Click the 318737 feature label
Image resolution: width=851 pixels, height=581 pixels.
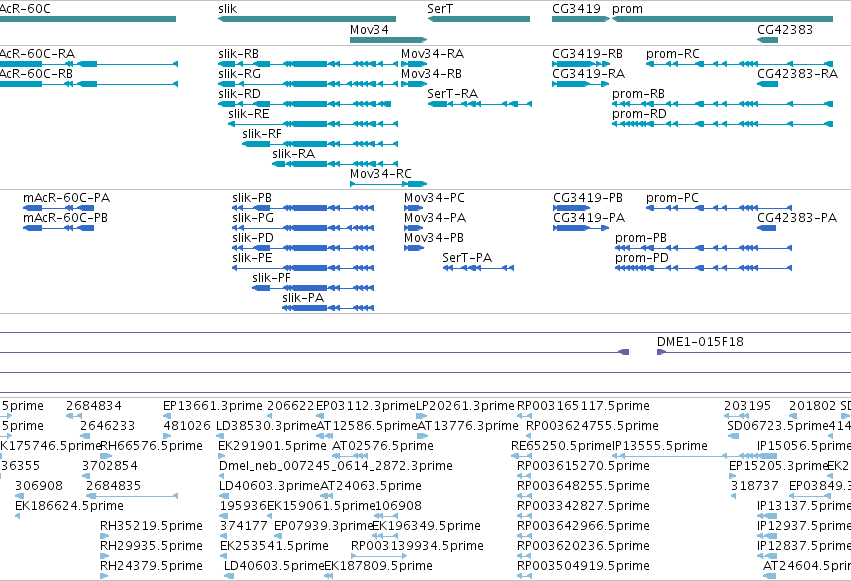coord(754,486)
